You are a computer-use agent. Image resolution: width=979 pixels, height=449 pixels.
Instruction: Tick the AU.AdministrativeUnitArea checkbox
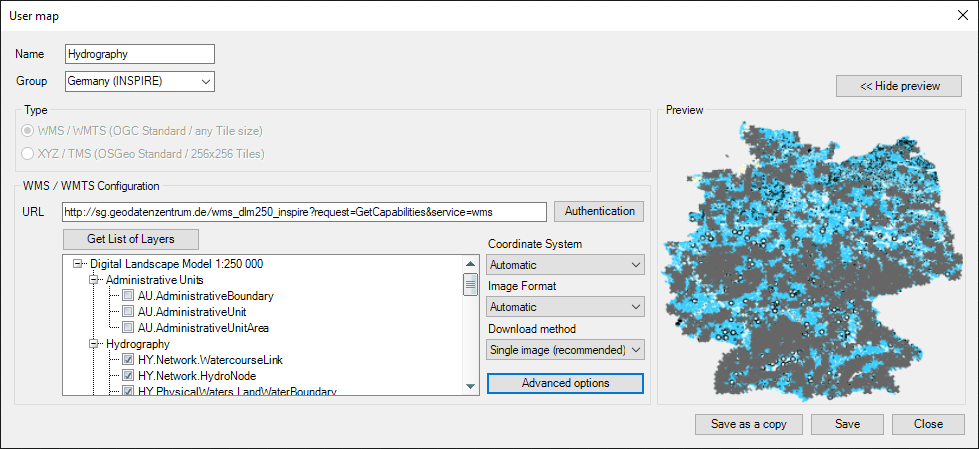click(x=128, y=328)
